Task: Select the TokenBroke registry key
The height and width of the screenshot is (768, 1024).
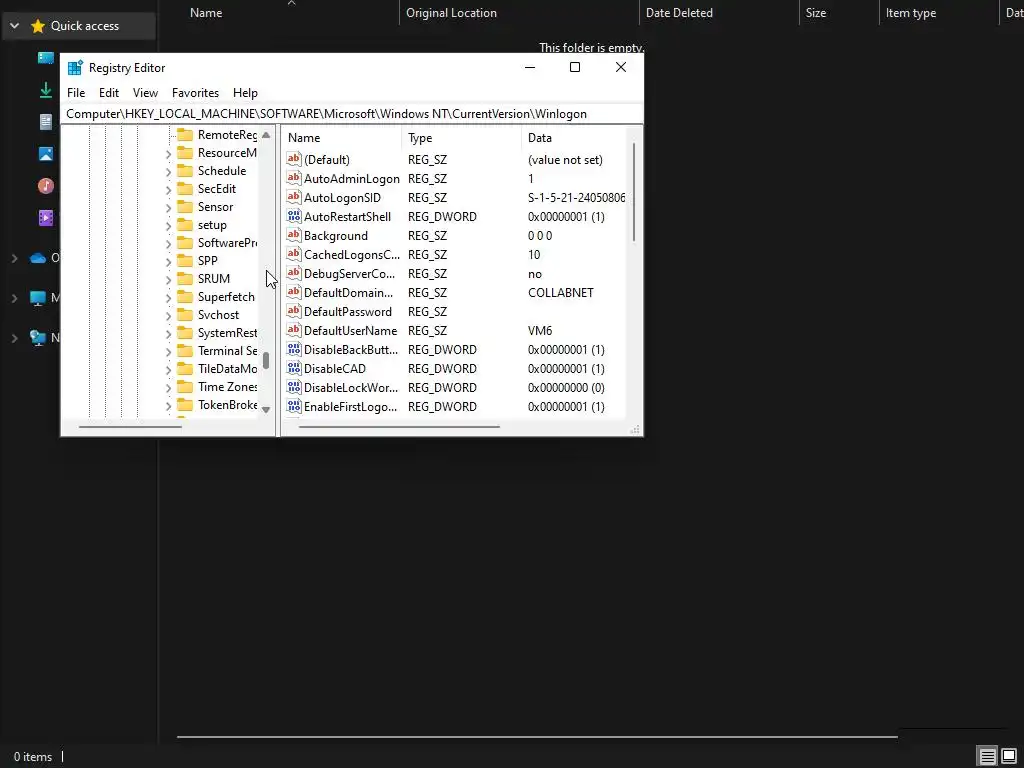Action: (x=227, y=405)
